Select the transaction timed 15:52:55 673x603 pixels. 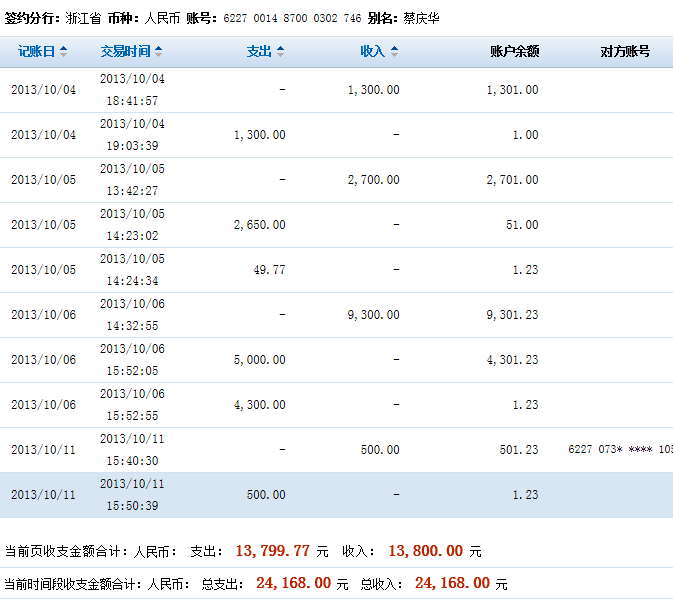pyautogui.click(x=132, y=405)
